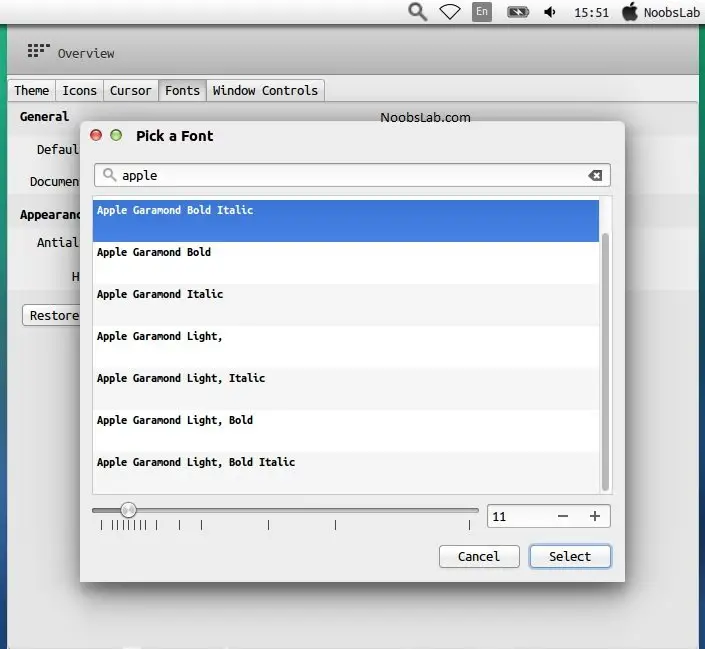Click the battery status icon
The image size is (705, 649).
[x=517, y=12]
